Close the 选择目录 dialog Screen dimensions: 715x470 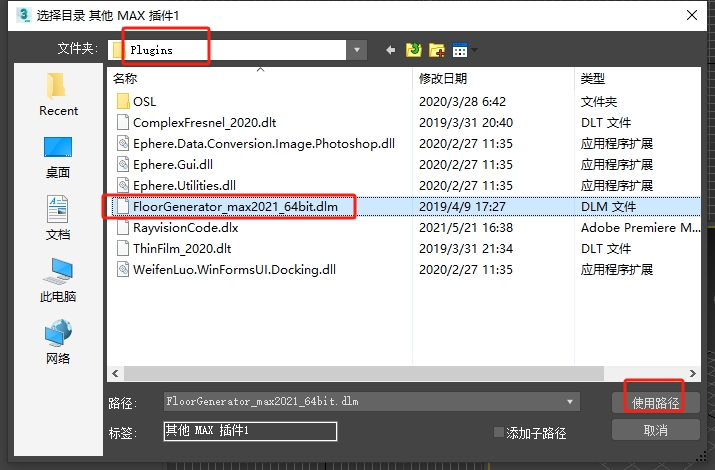click(692, 15)
